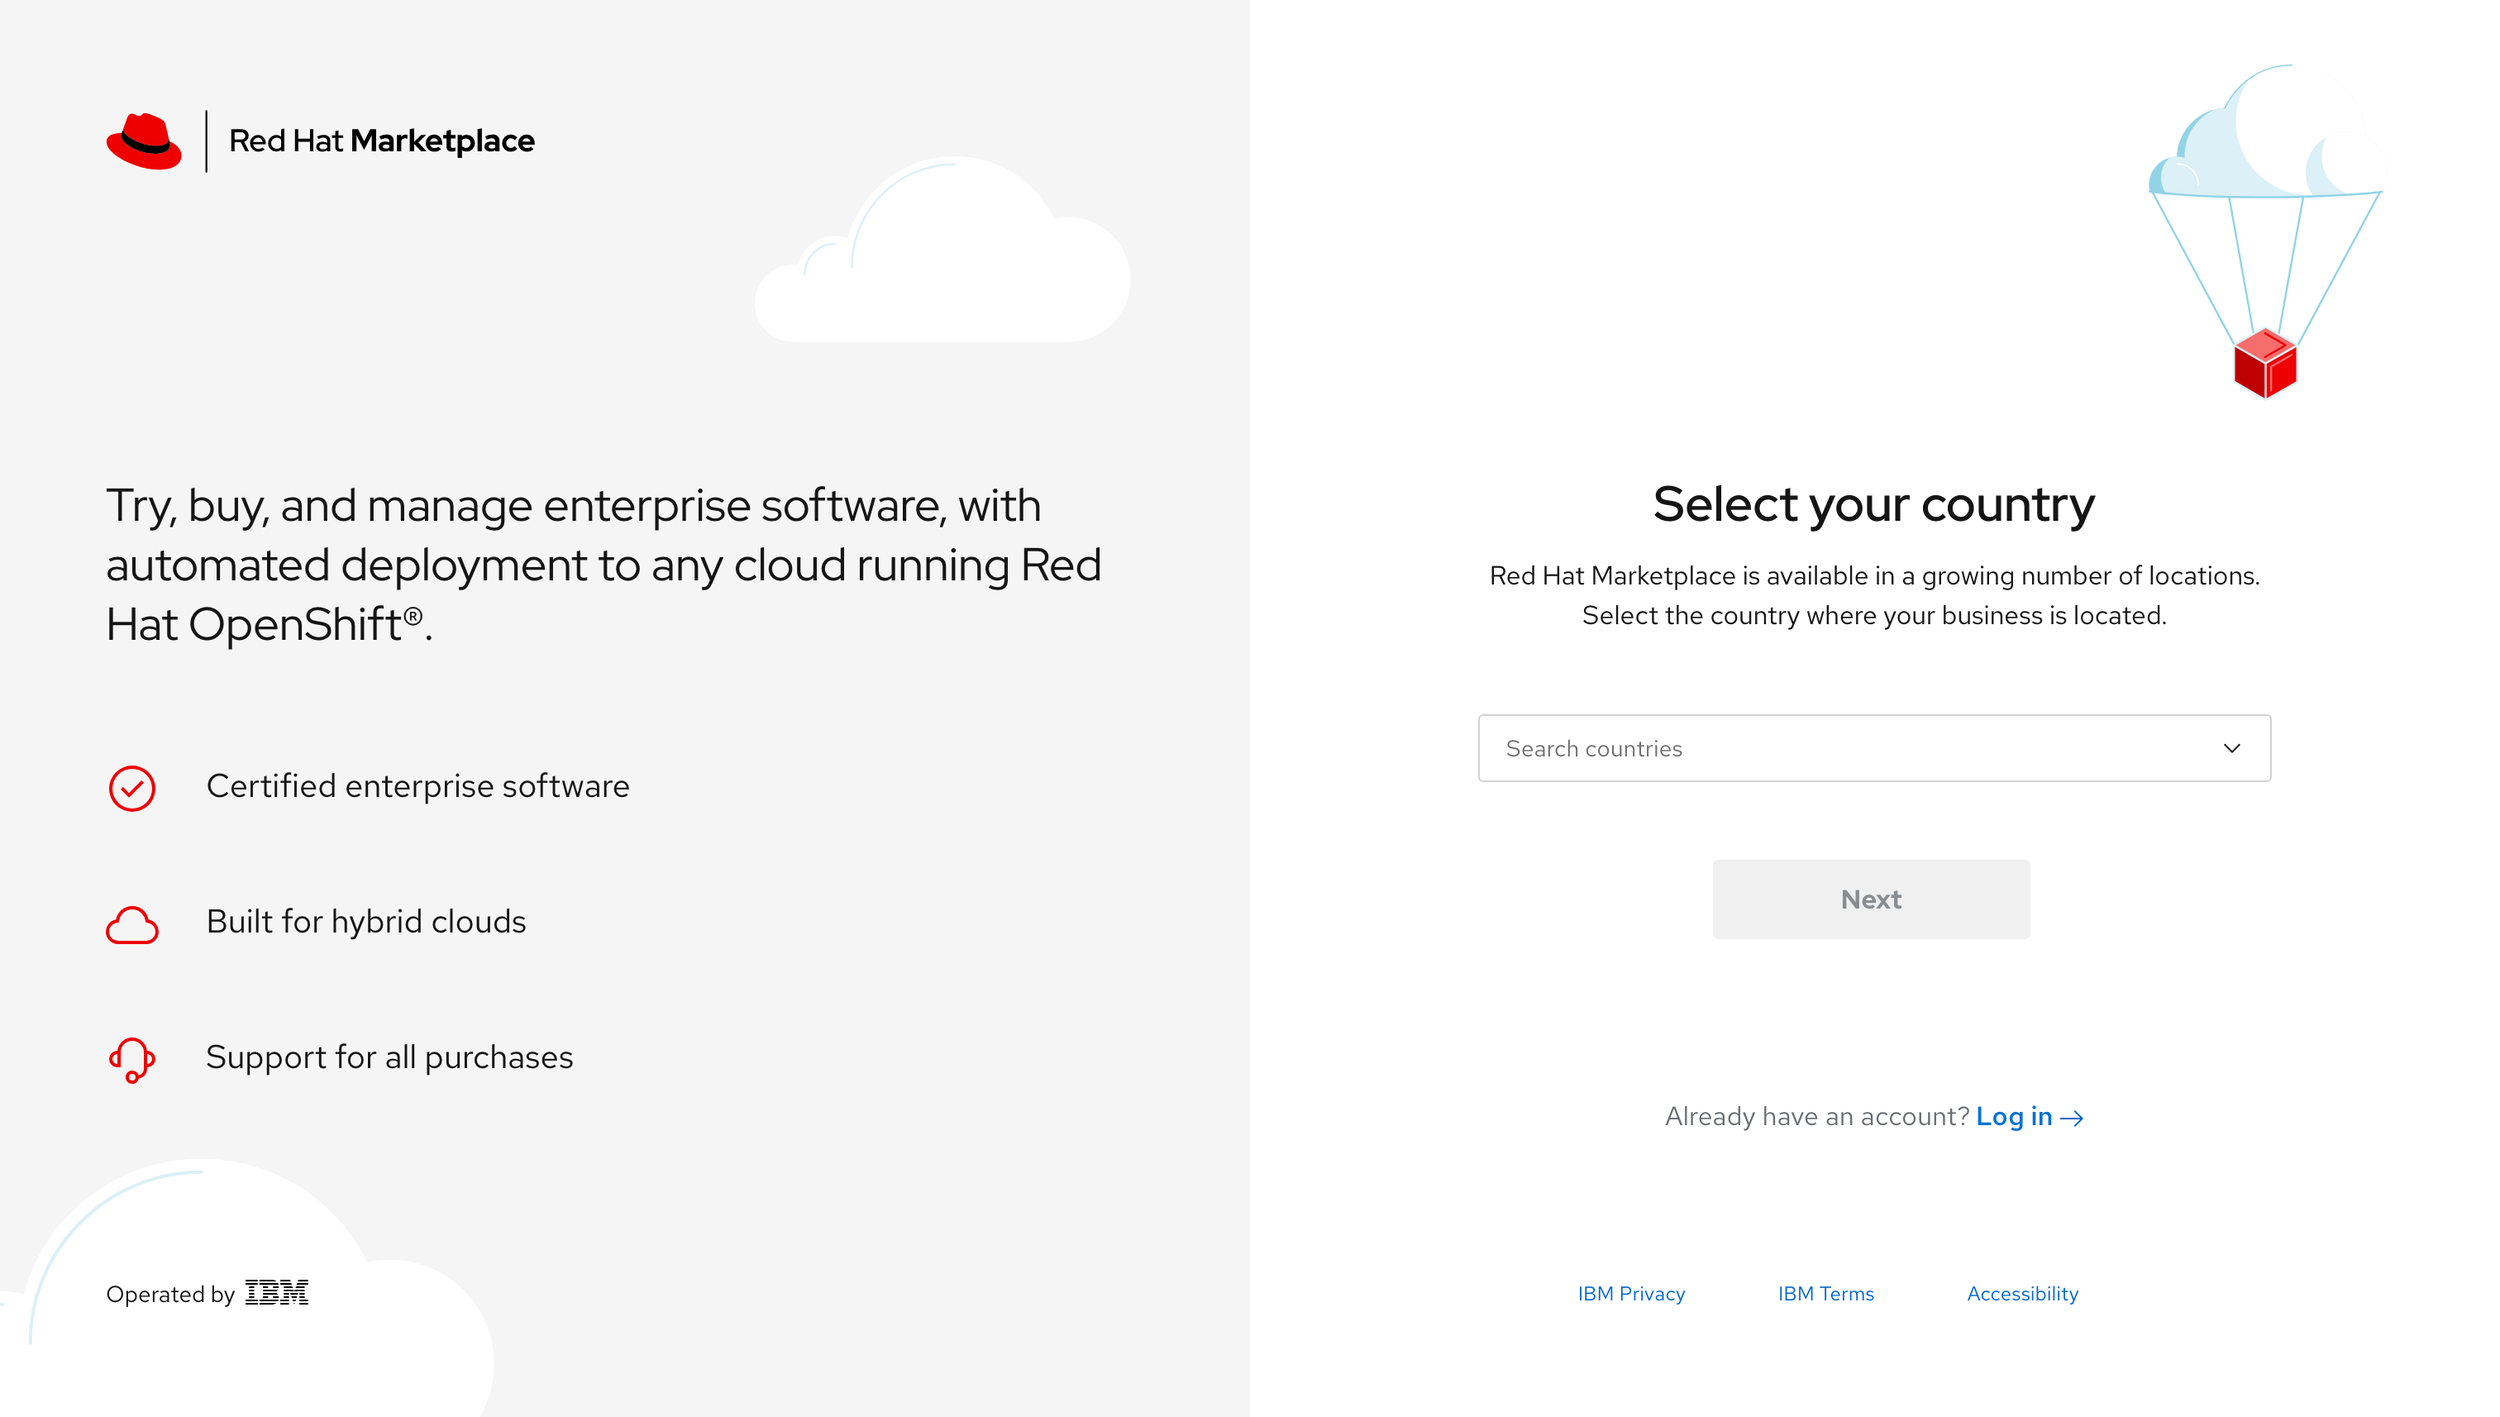Click the red fedora hat logo
The width and height of the screenshot is (2500, 1417).
click(x=144, y=141)
